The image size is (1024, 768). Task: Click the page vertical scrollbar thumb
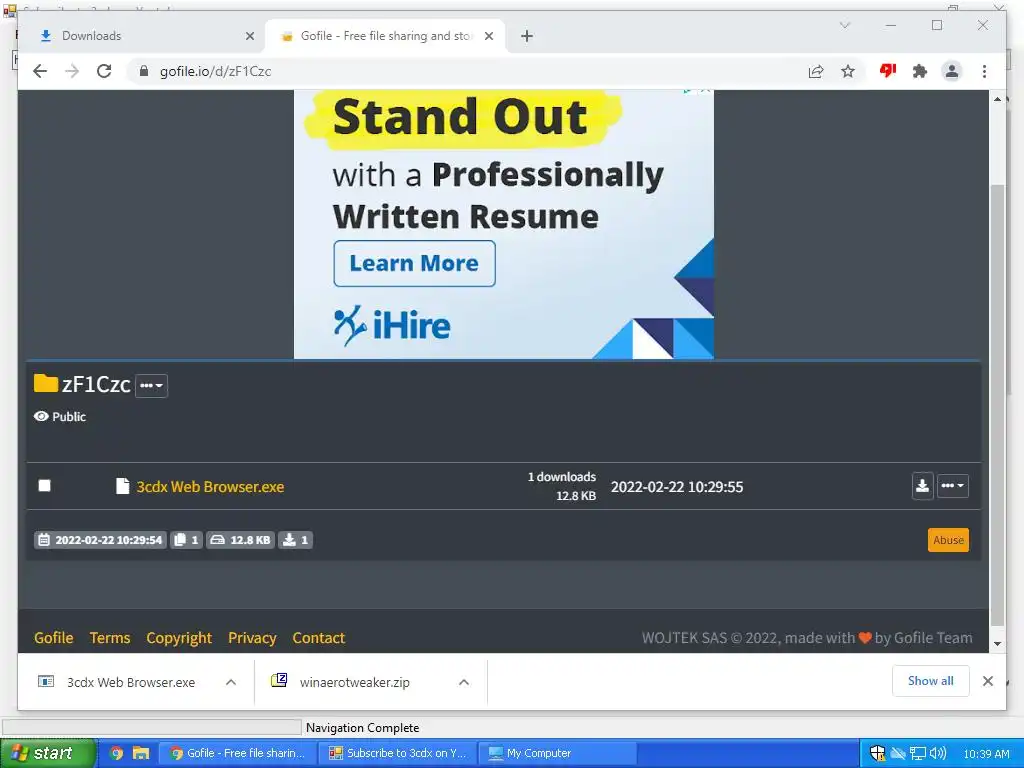pyautogui.click(x=997, y=405)
